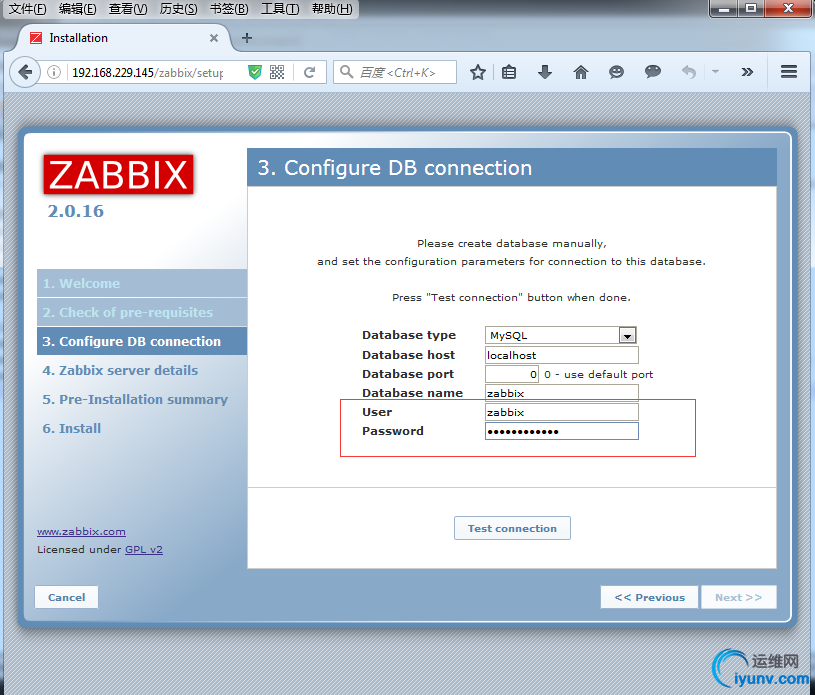The image size is (815, 695).
Task: Bookmark this page with the star icon
Action: coord(478,72)
